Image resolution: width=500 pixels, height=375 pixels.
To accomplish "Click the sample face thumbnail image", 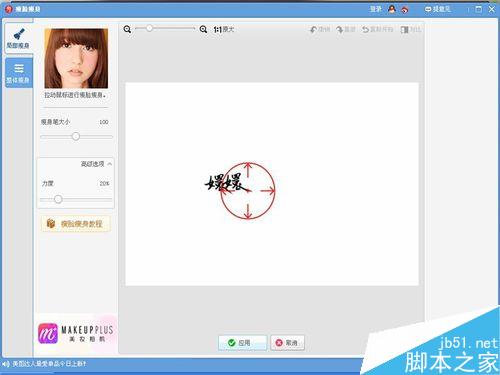I will click(76, 58).
